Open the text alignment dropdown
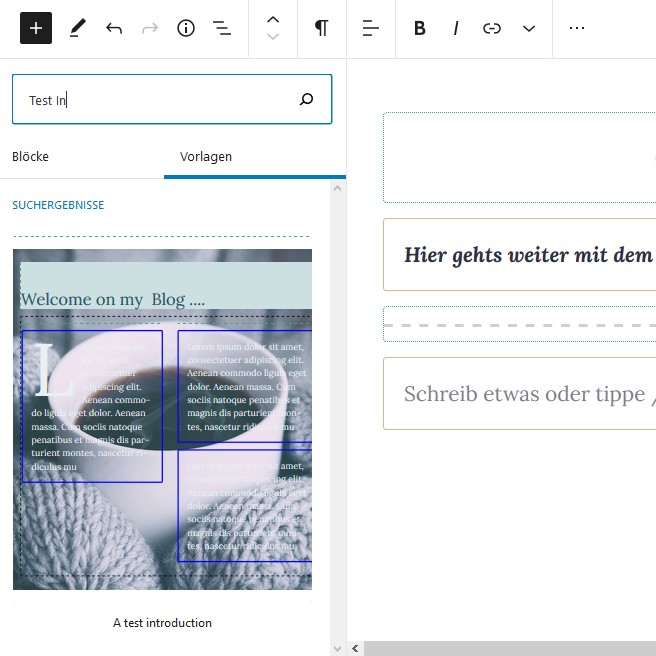This screenshot has height=656, width=656. [x=371, y=28]
